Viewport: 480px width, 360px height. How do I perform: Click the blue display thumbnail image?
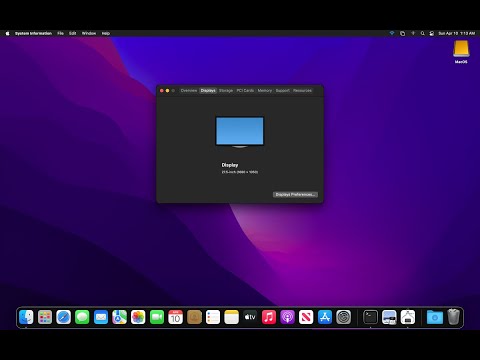pyautogui.click(x=240, y=132)
